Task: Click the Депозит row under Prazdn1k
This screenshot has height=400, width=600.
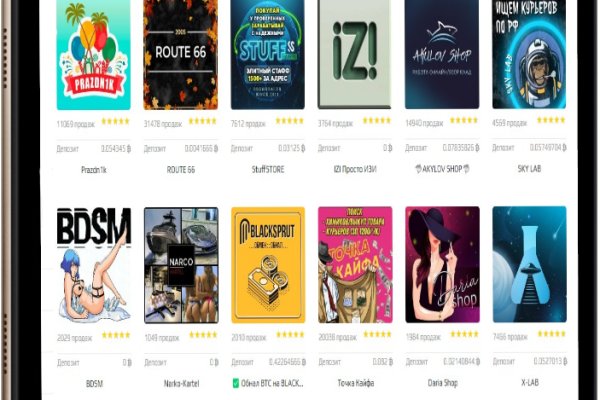Action: (94, 149)
